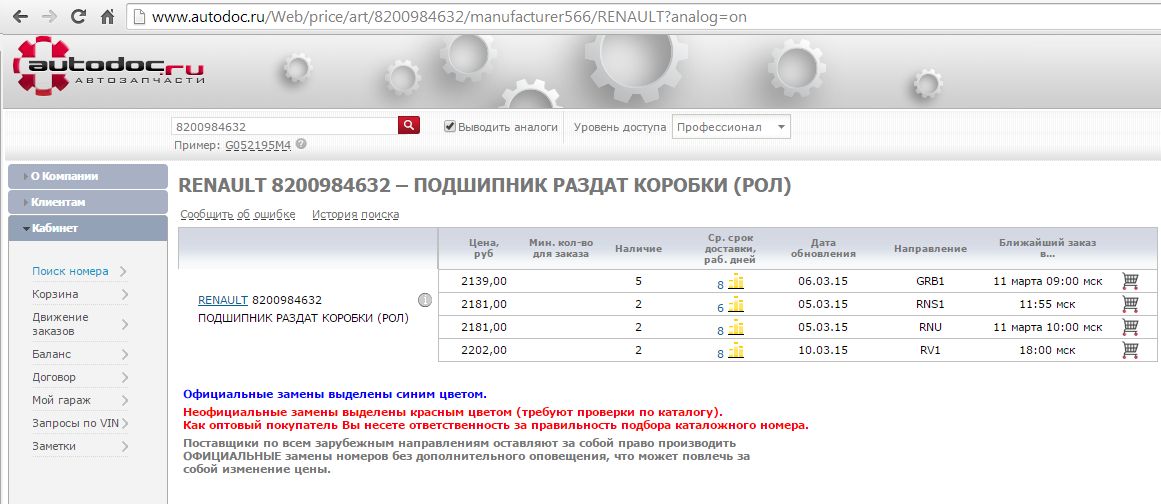The width and height of the screenshot is (1161, 504).
Task: Select price cell 2202,00
Action: [x=484, y=350]
